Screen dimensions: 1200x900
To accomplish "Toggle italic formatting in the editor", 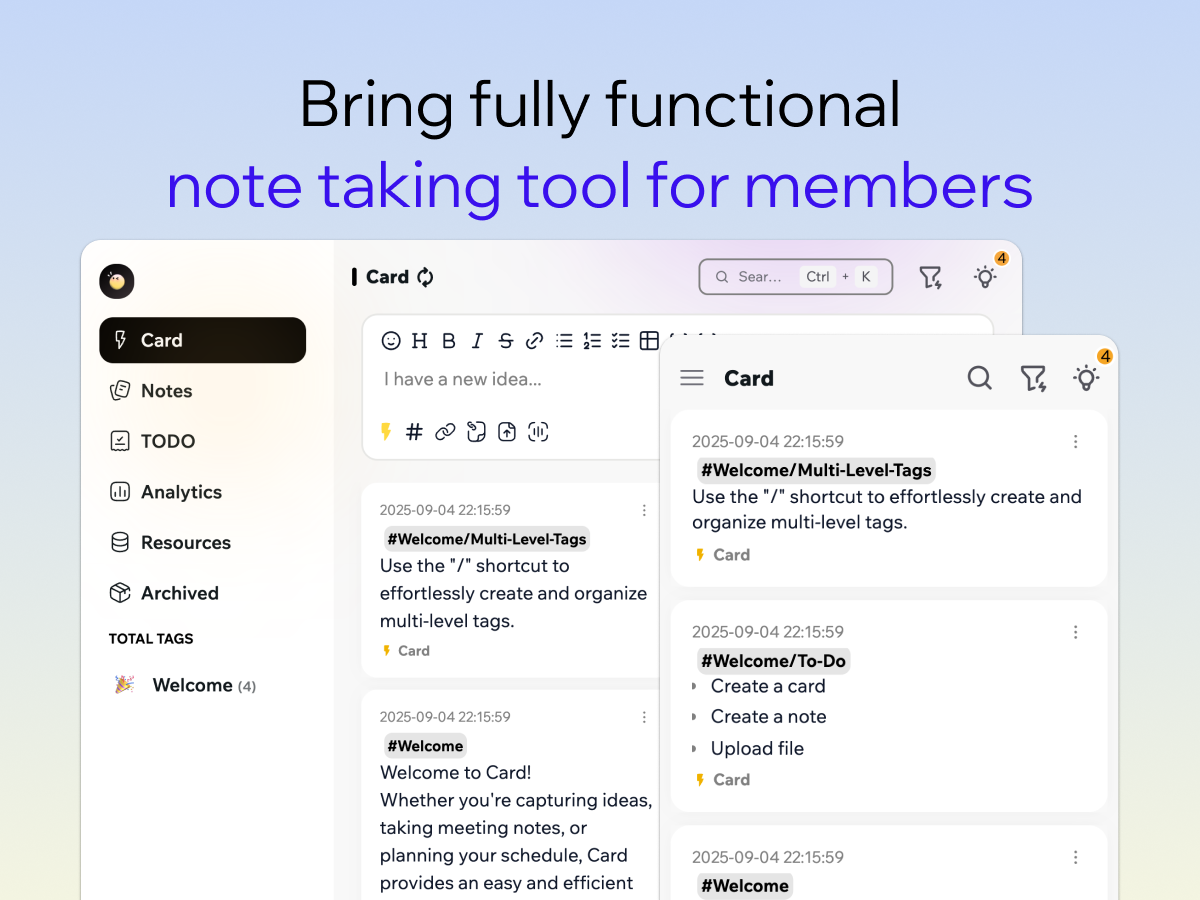I will coord(477,341).
